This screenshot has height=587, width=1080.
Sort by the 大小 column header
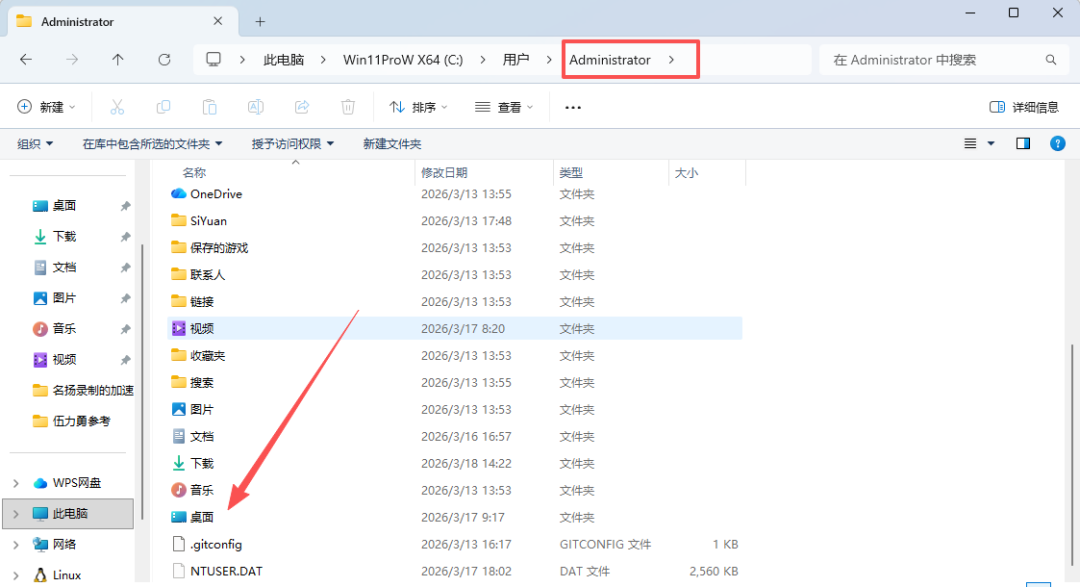686,172
